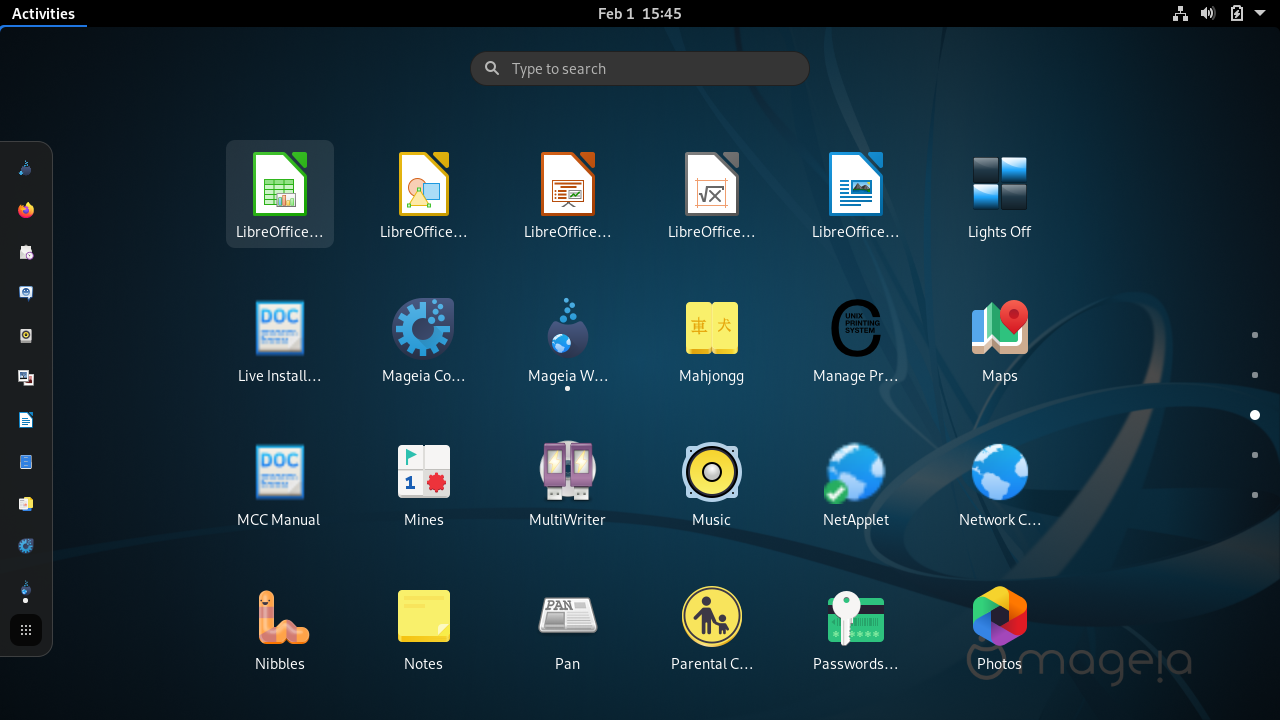The image size is (1280, 720).
Task: Start the Lights Off game
Action: click(x=1000, y=194)
